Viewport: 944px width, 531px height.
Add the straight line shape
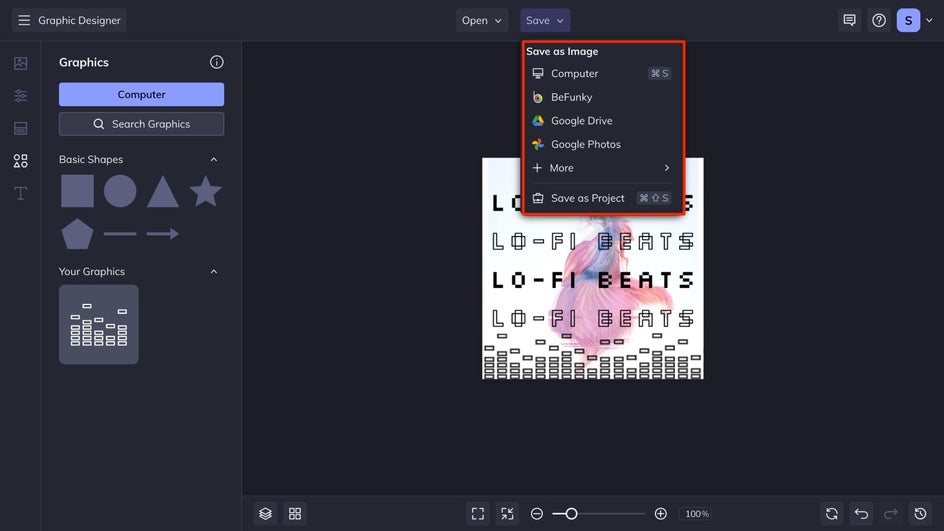120,234
